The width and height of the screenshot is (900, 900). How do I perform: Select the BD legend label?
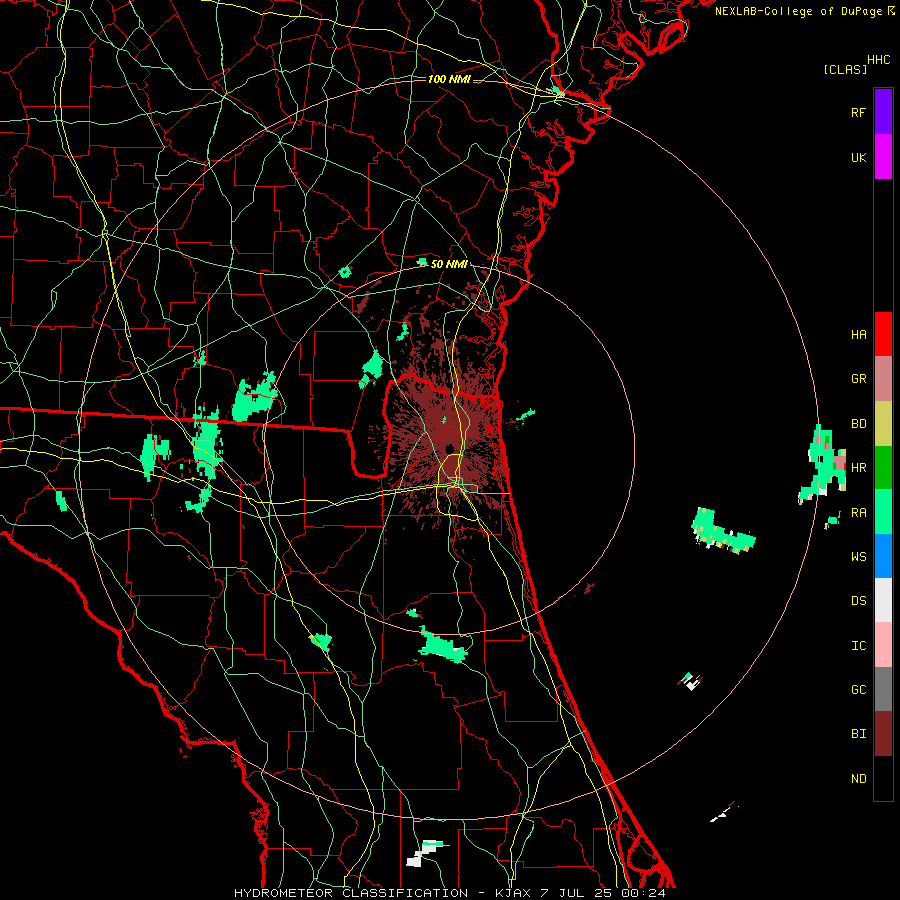pyautogui.click(x=858, y=424)
